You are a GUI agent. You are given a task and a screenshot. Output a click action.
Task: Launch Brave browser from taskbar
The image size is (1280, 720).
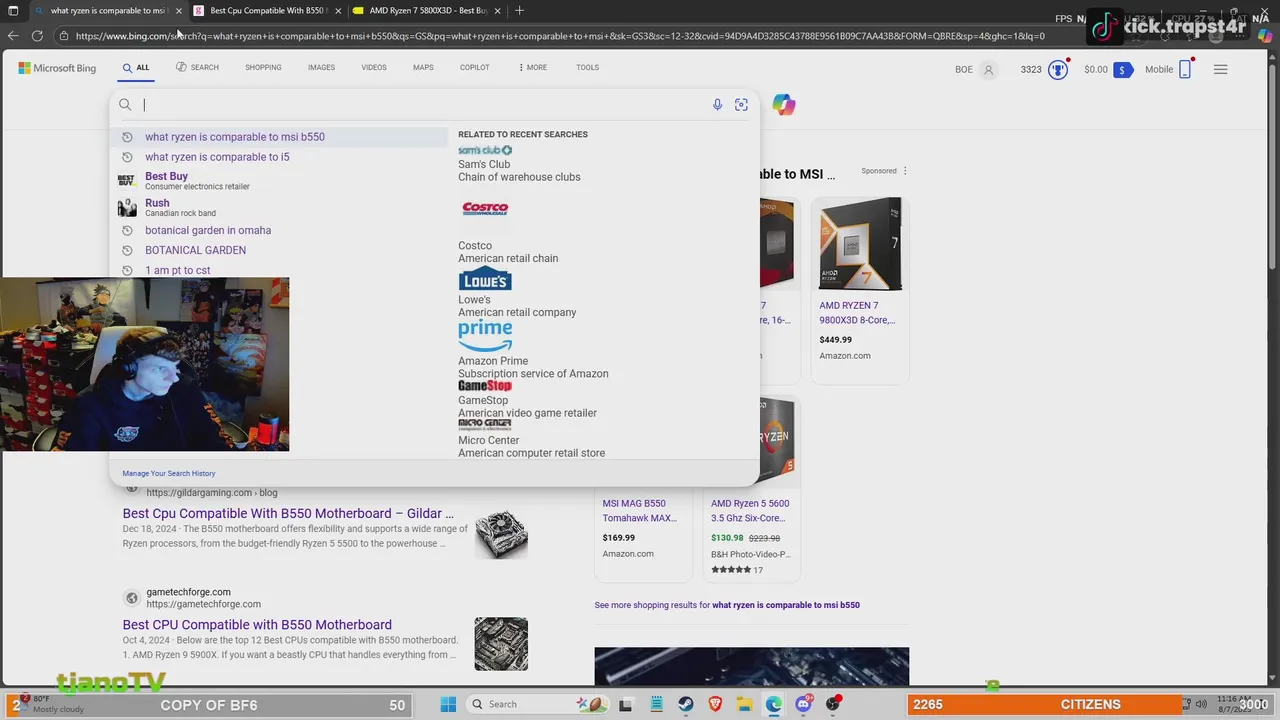tap(715, 704)
